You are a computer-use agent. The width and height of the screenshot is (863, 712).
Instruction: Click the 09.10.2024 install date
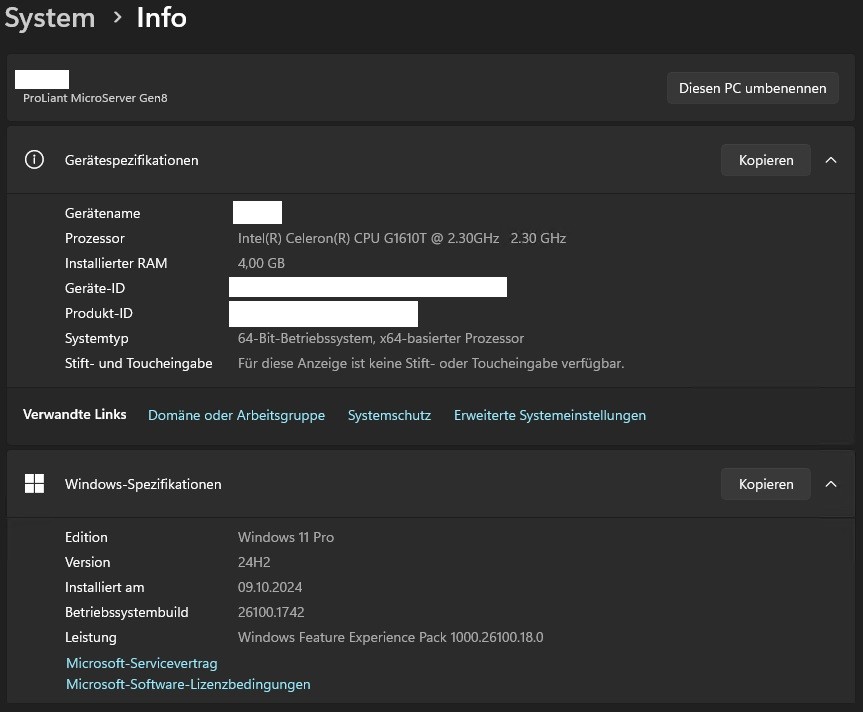[270, 588]
